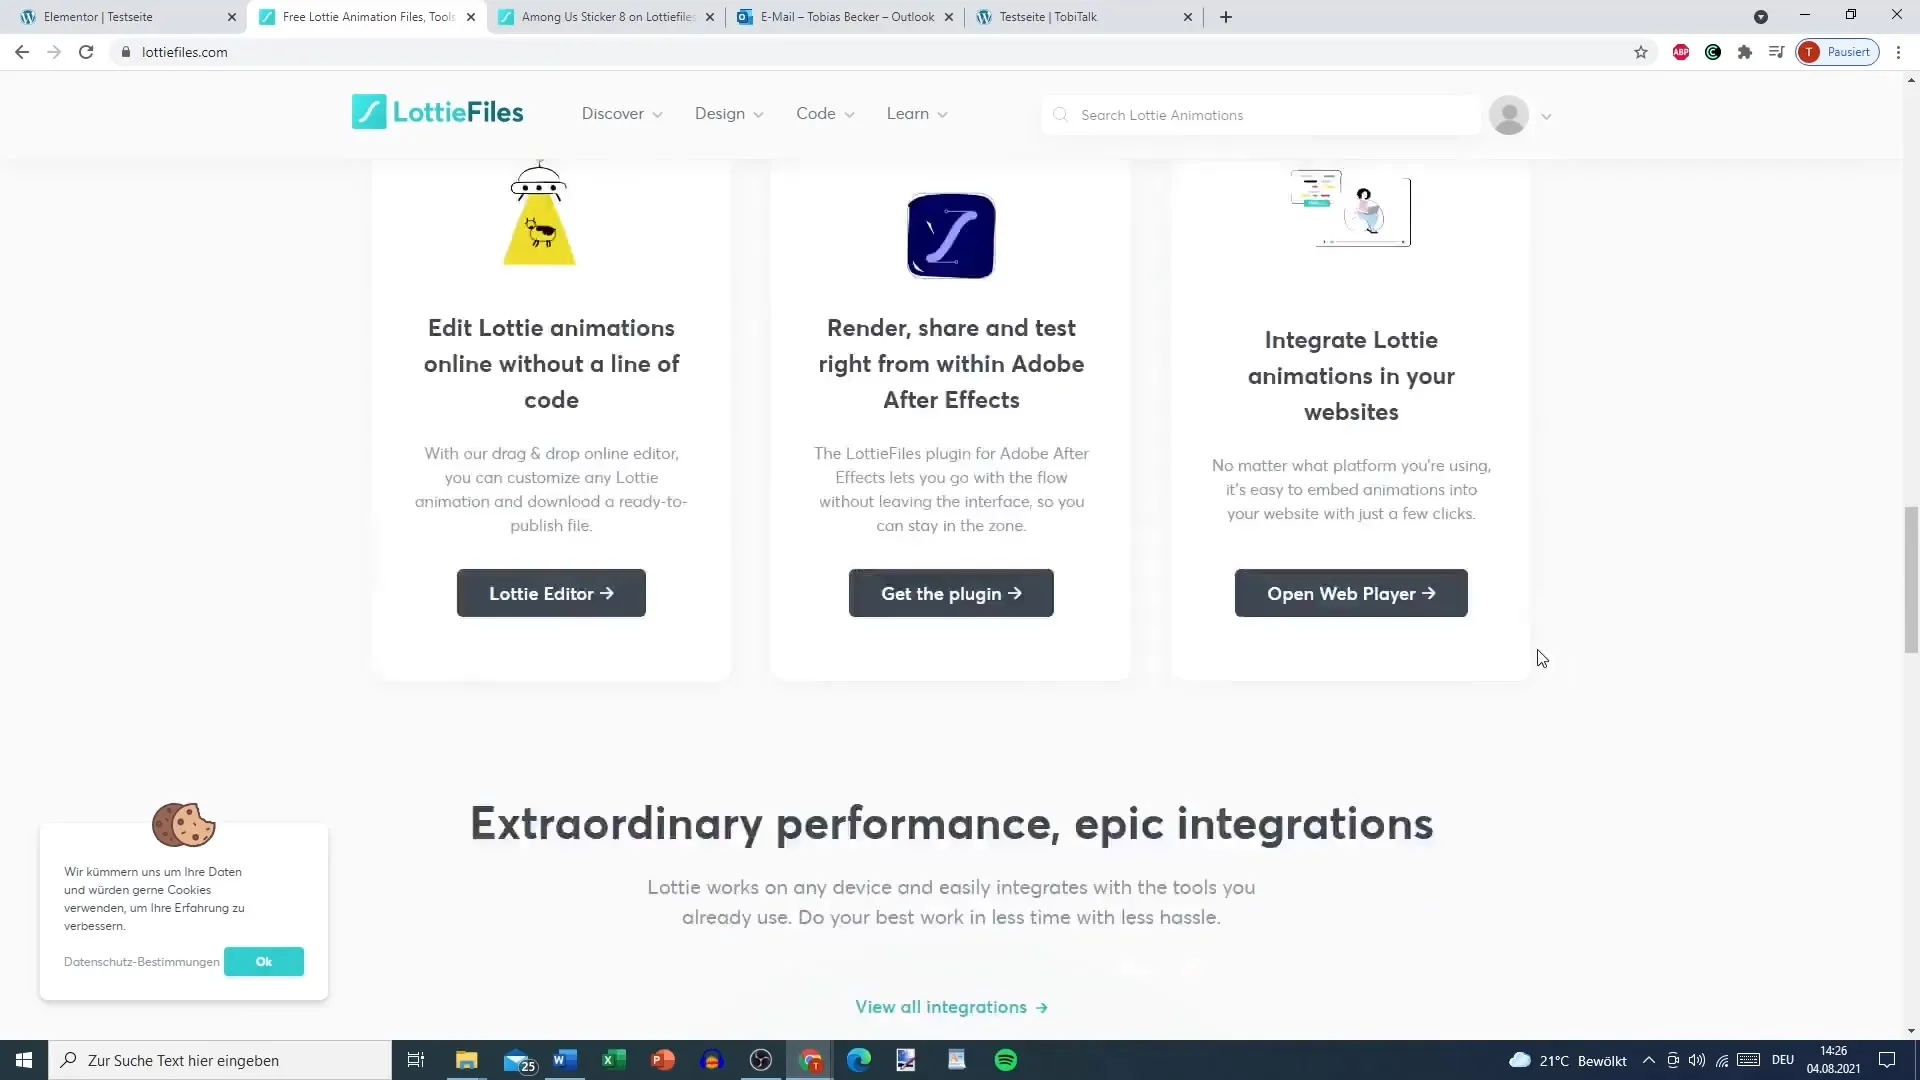Click the lottiefiles.com address bar
The width and height of the screenshot is (1920, 1080).
pos(870,52)
